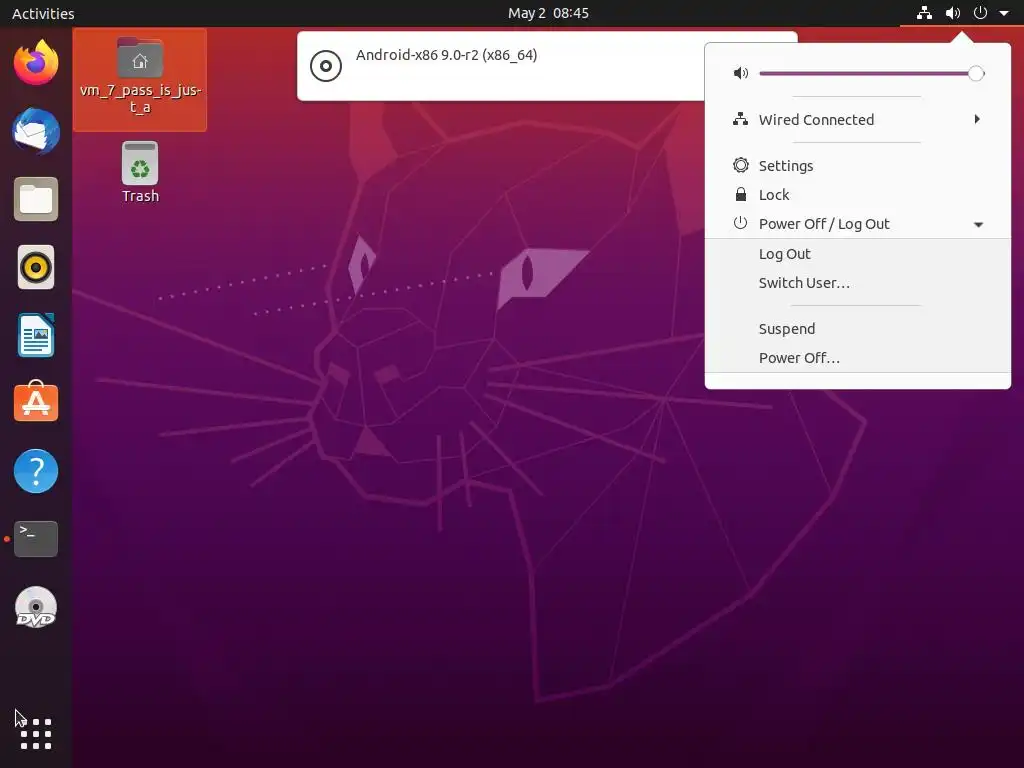The image size is (1024, 768).
Task: Open LibreOffice Writer from the dock
Action: [36, 336]
